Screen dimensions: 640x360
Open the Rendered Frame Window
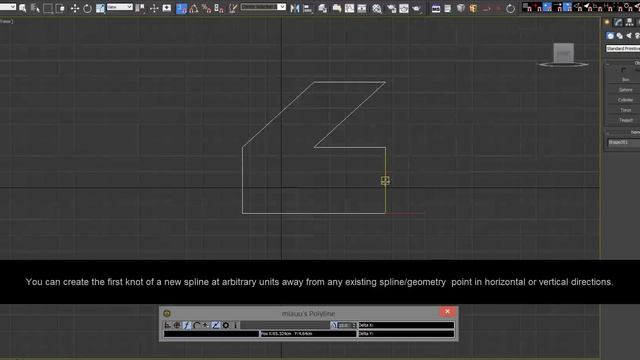[x=404, y=8]
